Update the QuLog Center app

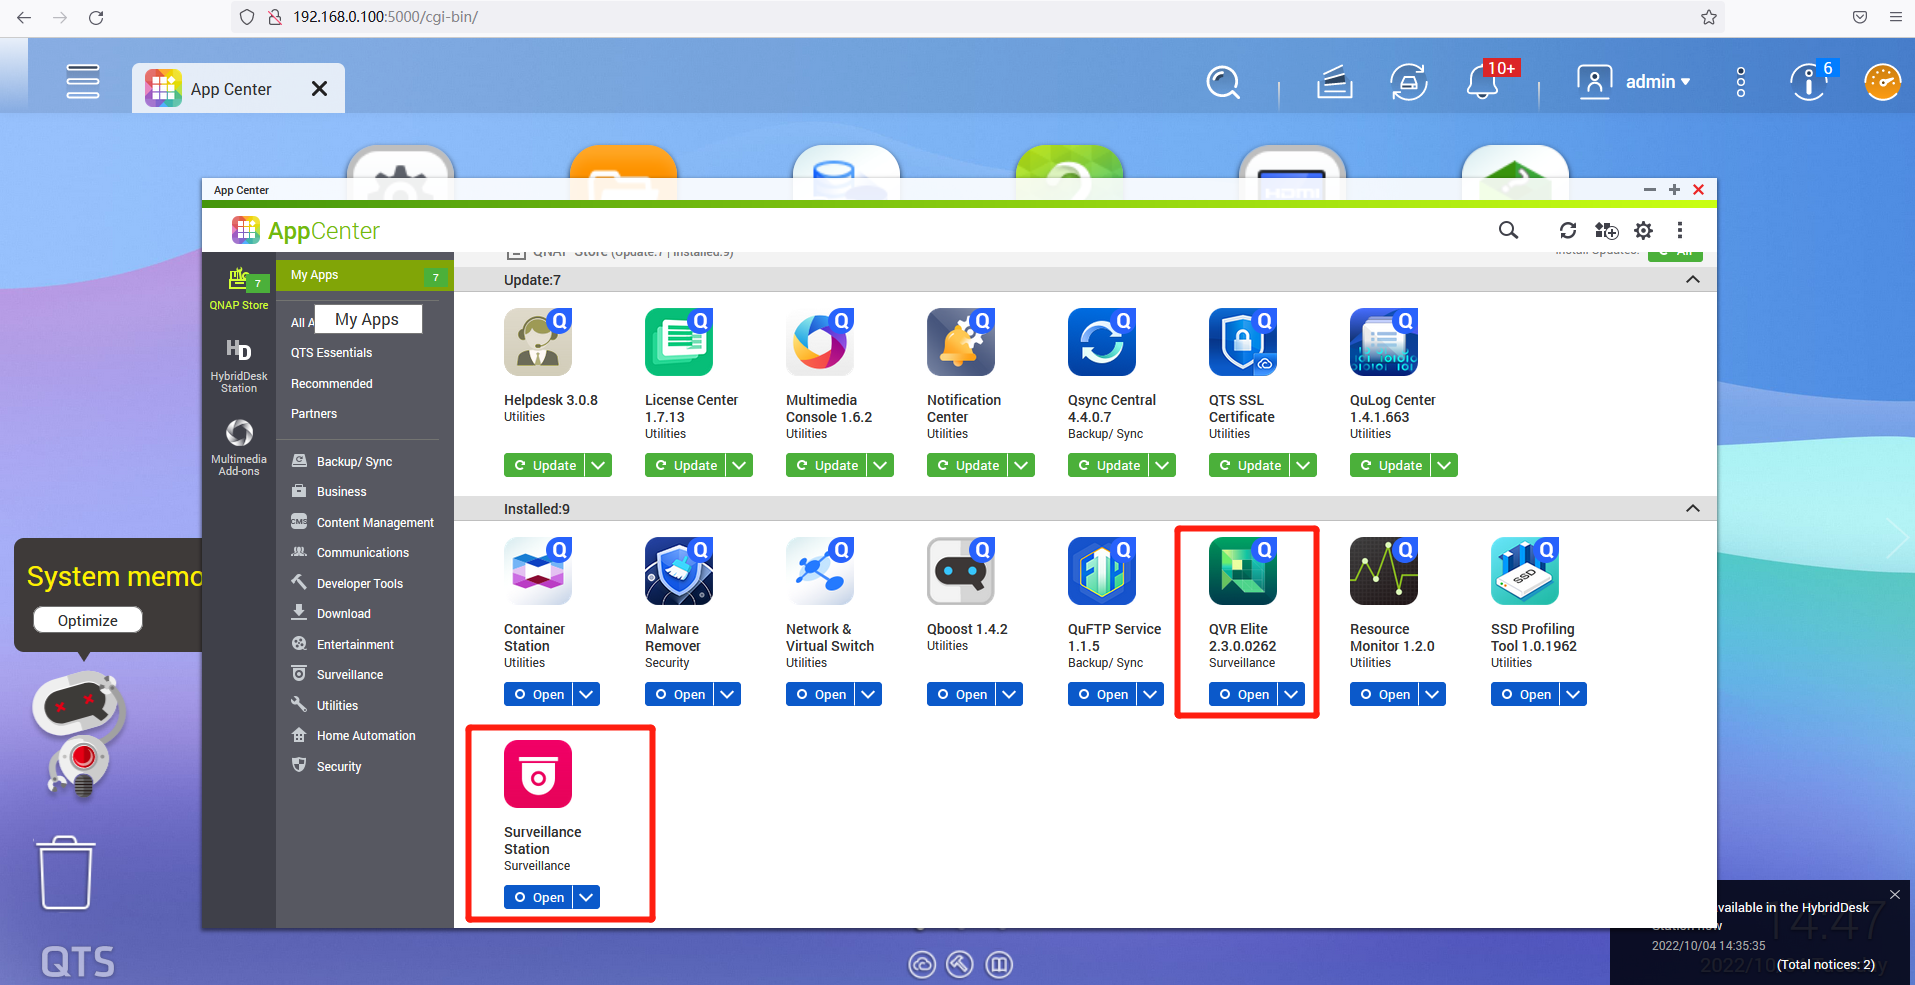pos(1391,465)
